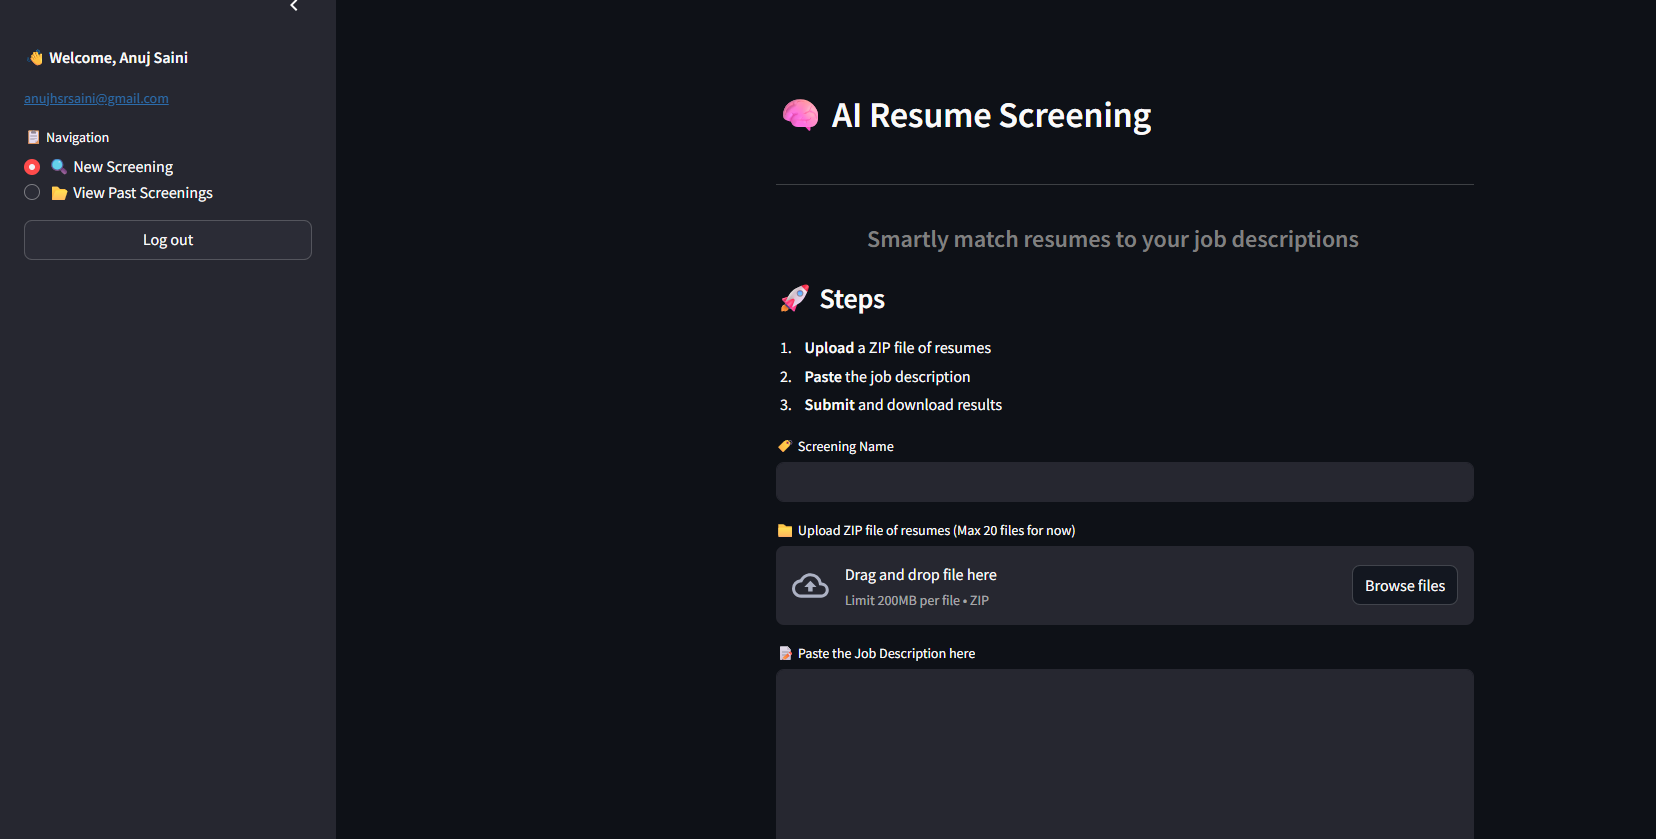The height and width of the screenshot is (839, 1656).
Task: Click the 'Upload a ZIP file of resumes' step
Action: pyautogui.click(x=898, y=348)
